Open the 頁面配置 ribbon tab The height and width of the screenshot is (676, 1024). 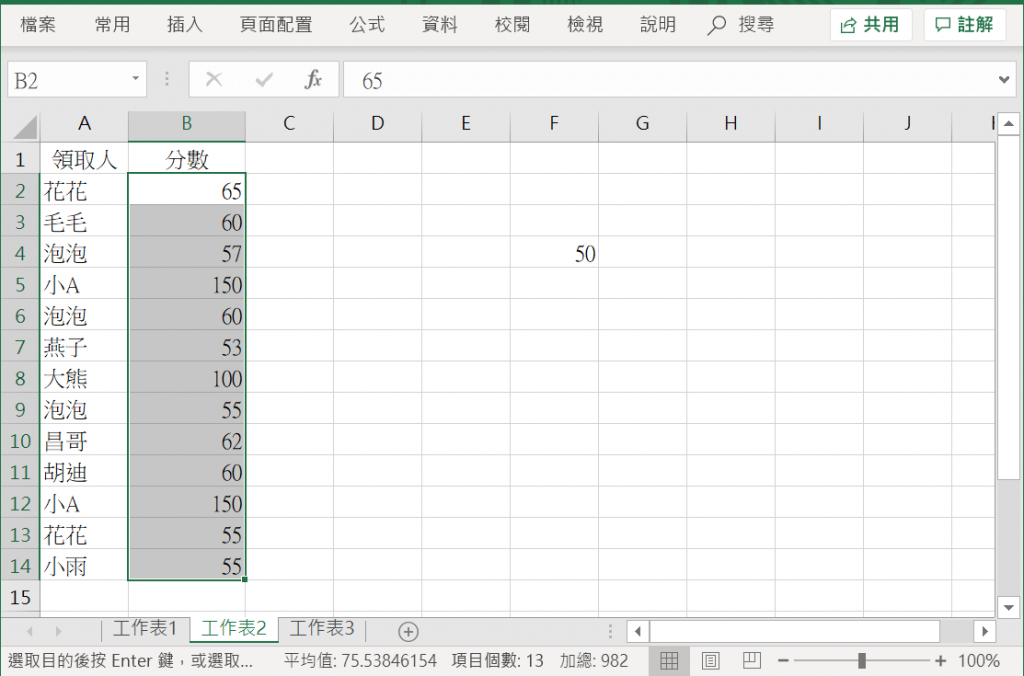pyautogui.click(x=276, y=25)
